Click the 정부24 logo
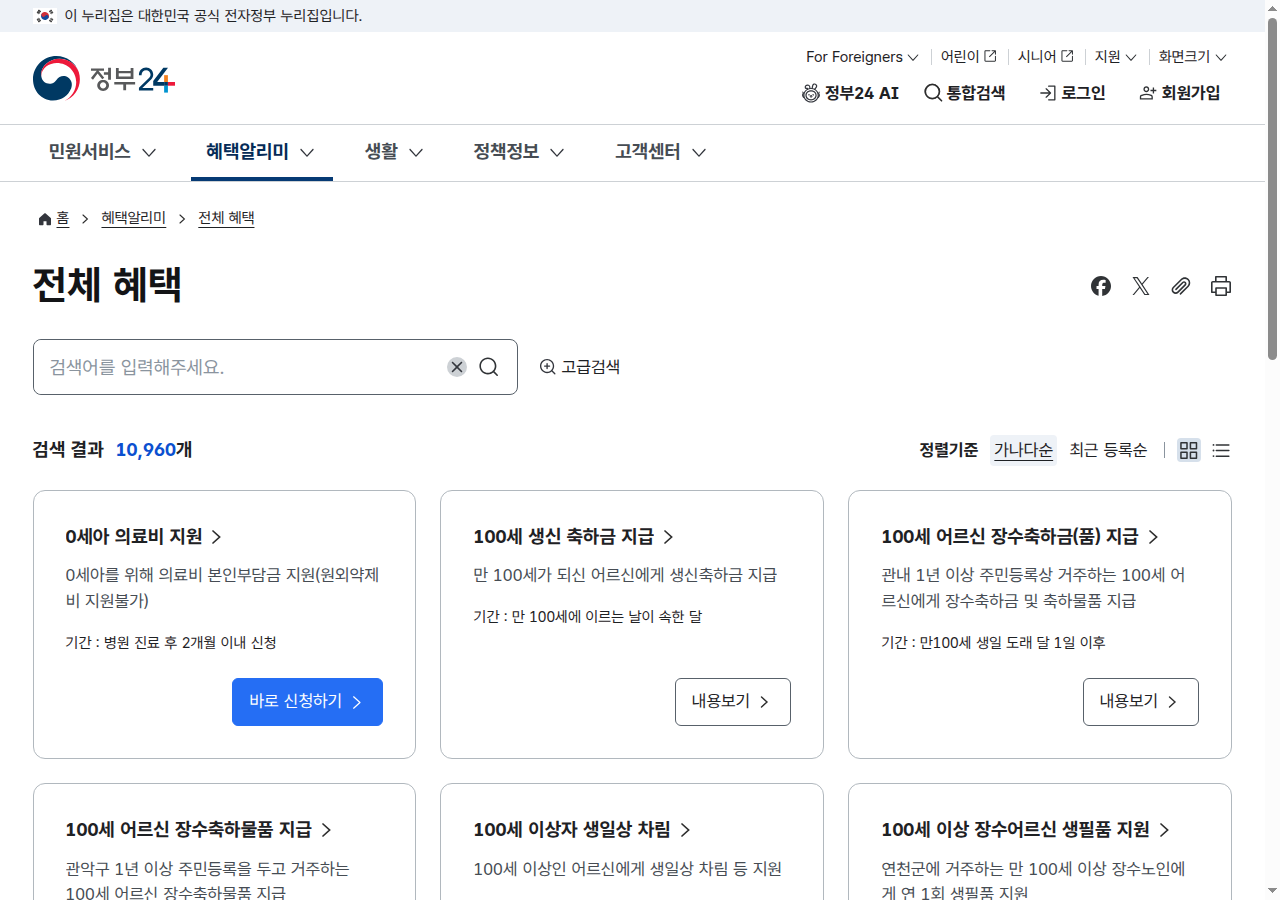1280x900 pixels. pos(104,79)
